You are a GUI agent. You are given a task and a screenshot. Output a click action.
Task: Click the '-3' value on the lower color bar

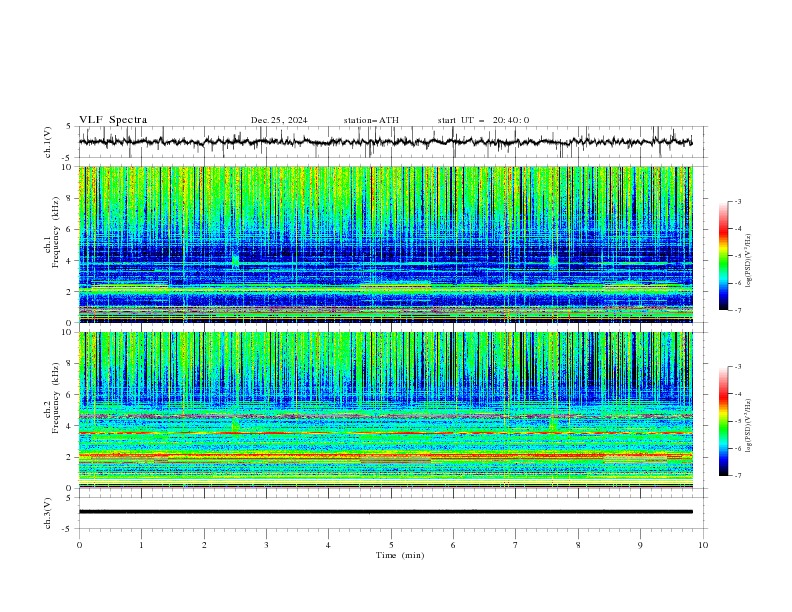(737, 367)
